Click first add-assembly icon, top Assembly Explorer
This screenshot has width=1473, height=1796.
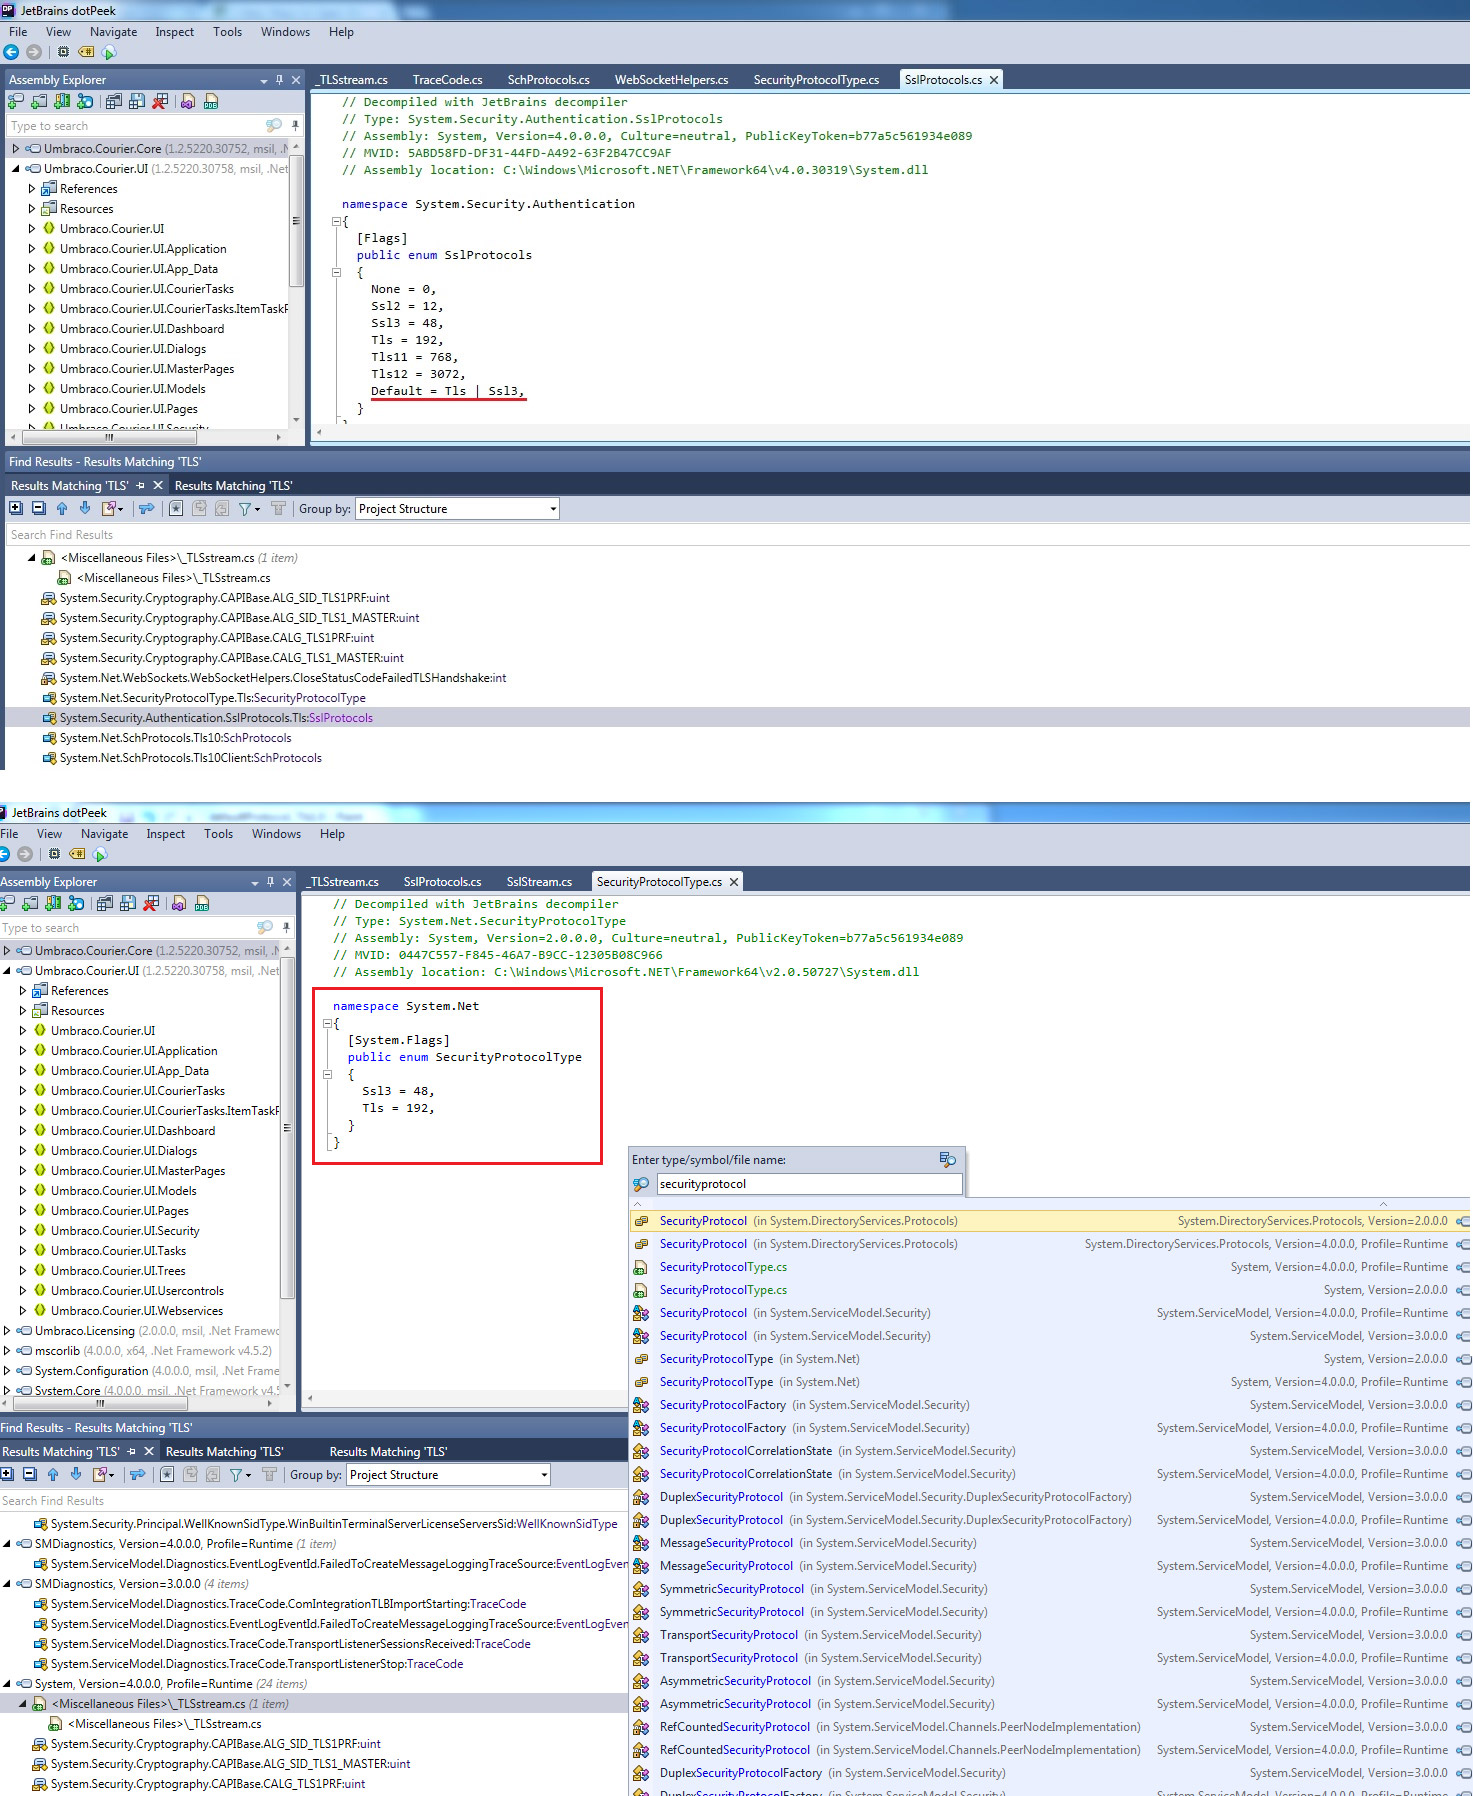coord(16,101)
